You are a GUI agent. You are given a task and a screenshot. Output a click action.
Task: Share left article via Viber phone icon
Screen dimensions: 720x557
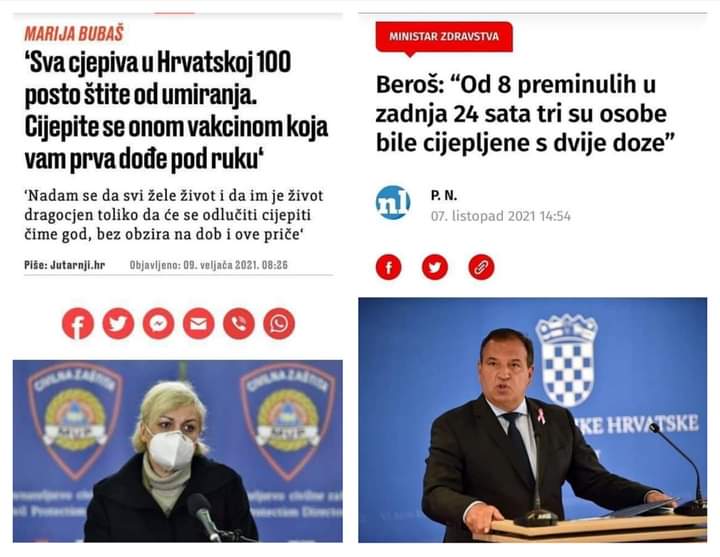pyautogui.click(x=239, y=324)
